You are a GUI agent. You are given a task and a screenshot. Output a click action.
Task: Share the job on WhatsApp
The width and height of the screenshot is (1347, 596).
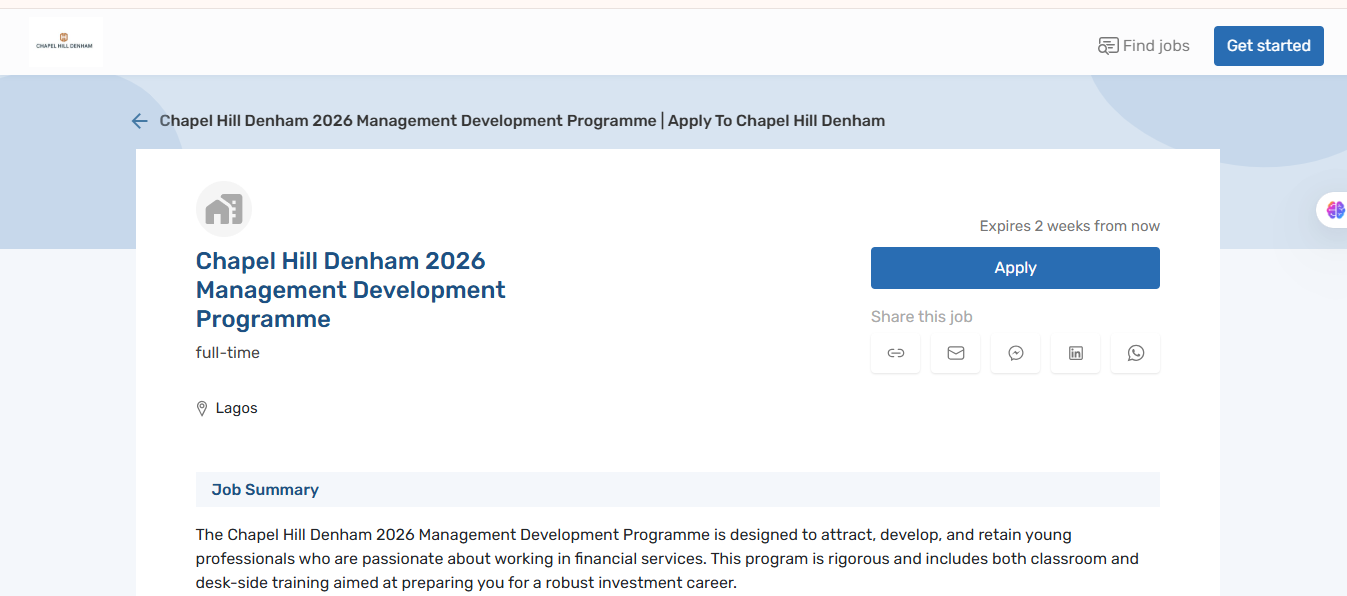(1135, 352)
